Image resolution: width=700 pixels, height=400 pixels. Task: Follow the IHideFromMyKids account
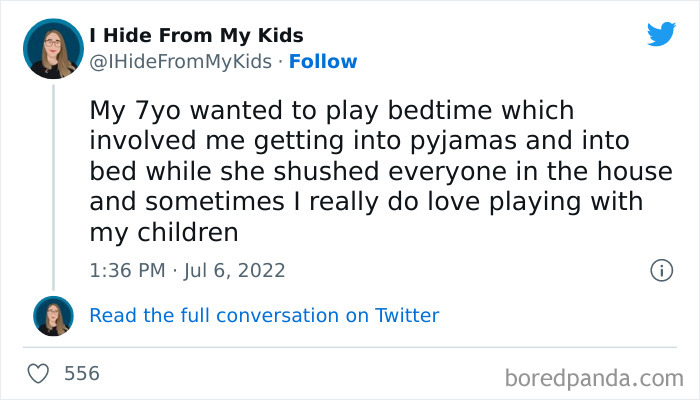[x=324, y=62]
